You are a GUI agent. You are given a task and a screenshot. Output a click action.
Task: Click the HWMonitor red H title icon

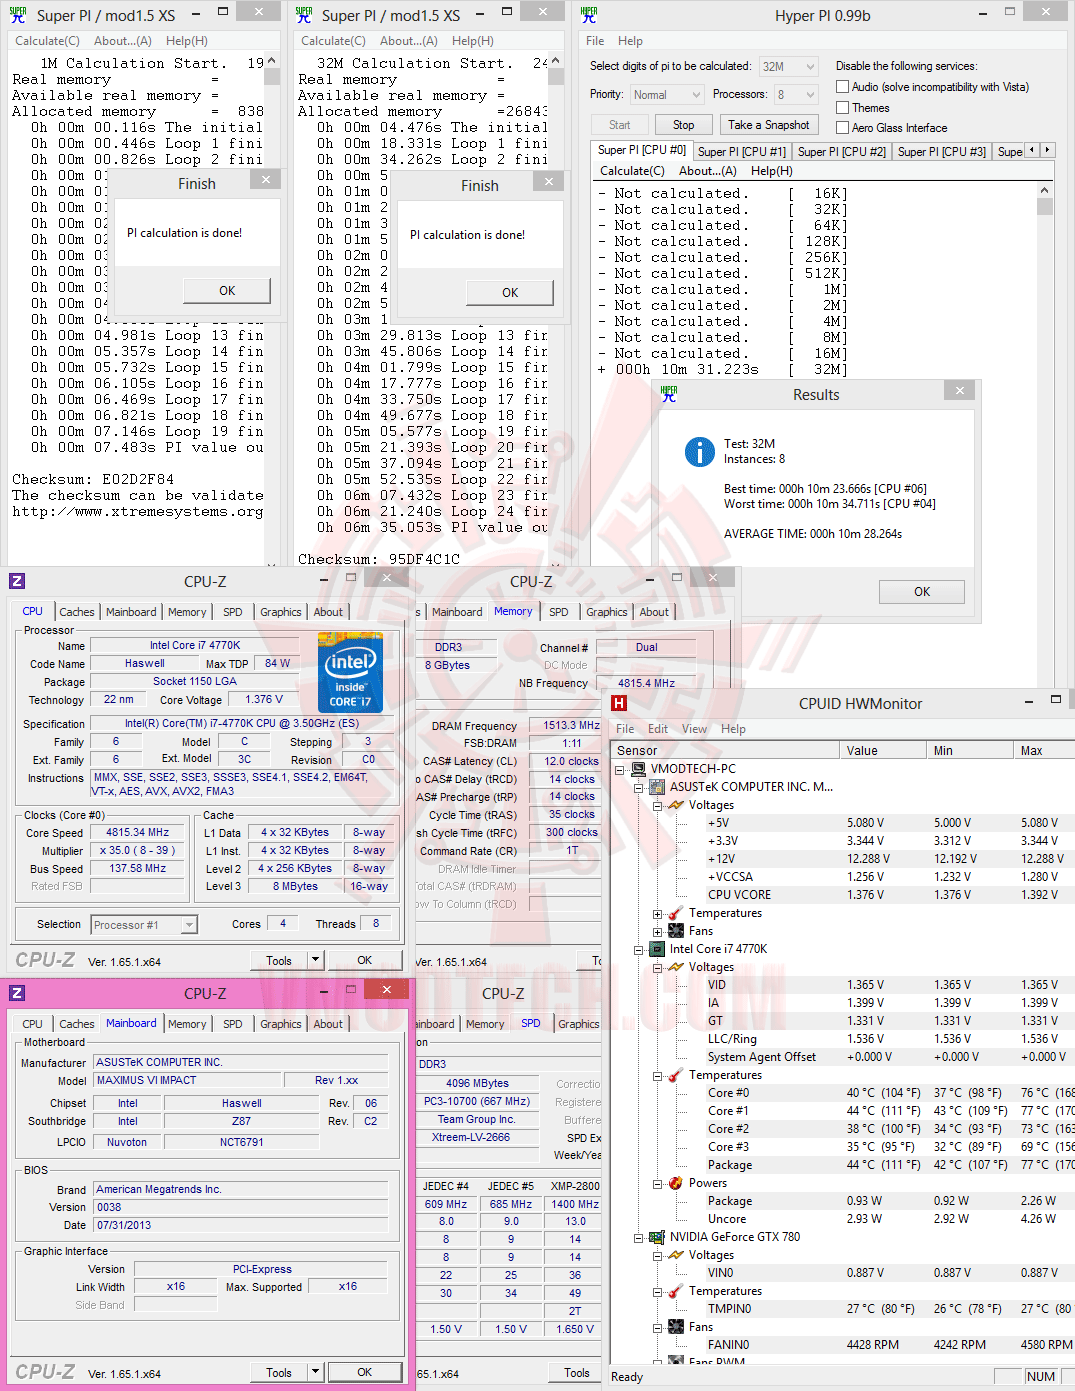coord(620,703)
